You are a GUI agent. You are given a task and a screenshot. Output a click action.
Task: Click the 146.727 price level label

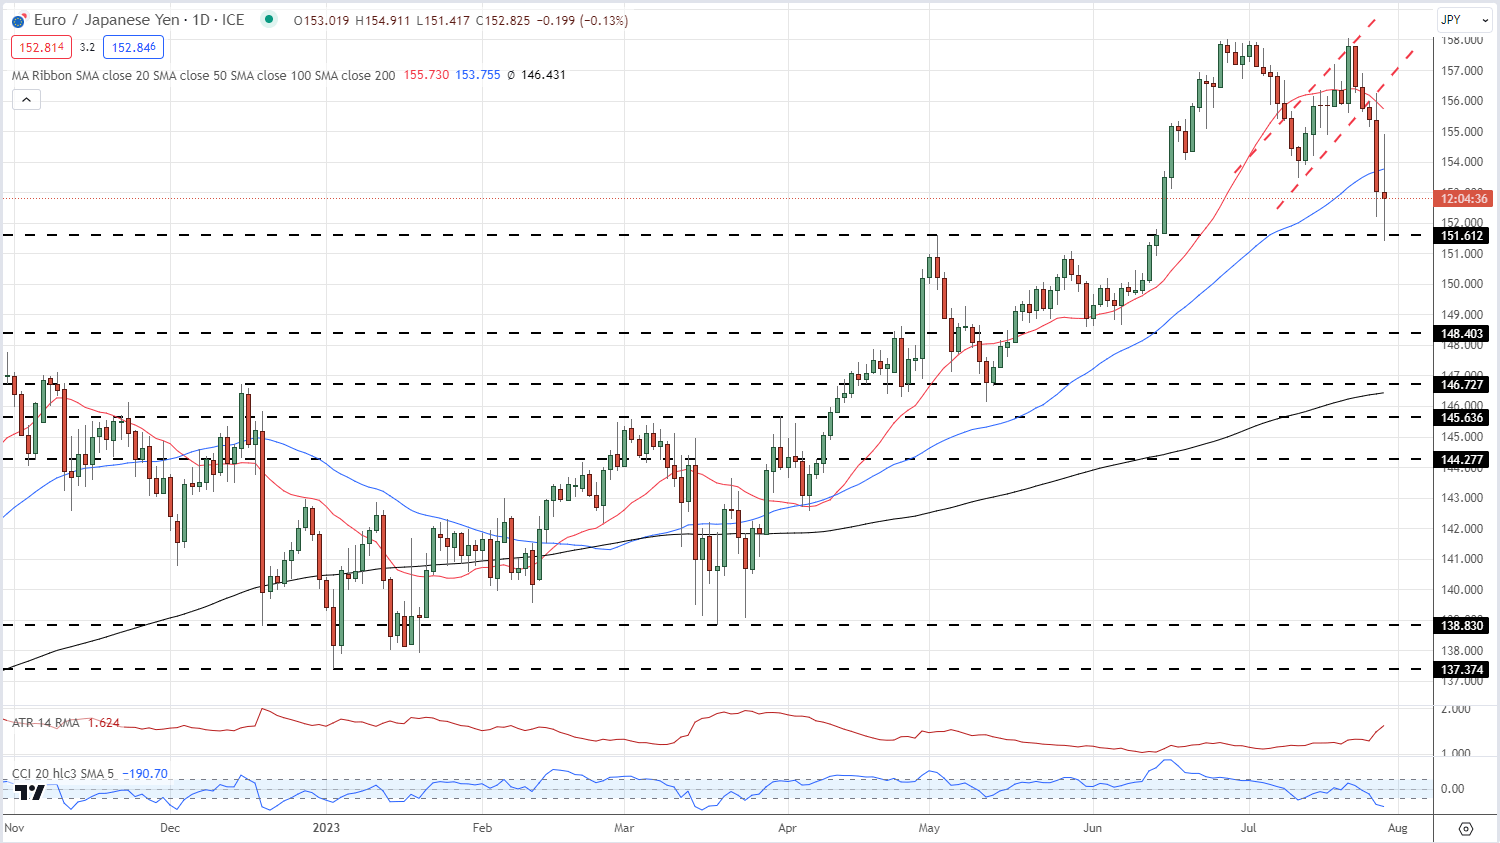[1463, 385]
